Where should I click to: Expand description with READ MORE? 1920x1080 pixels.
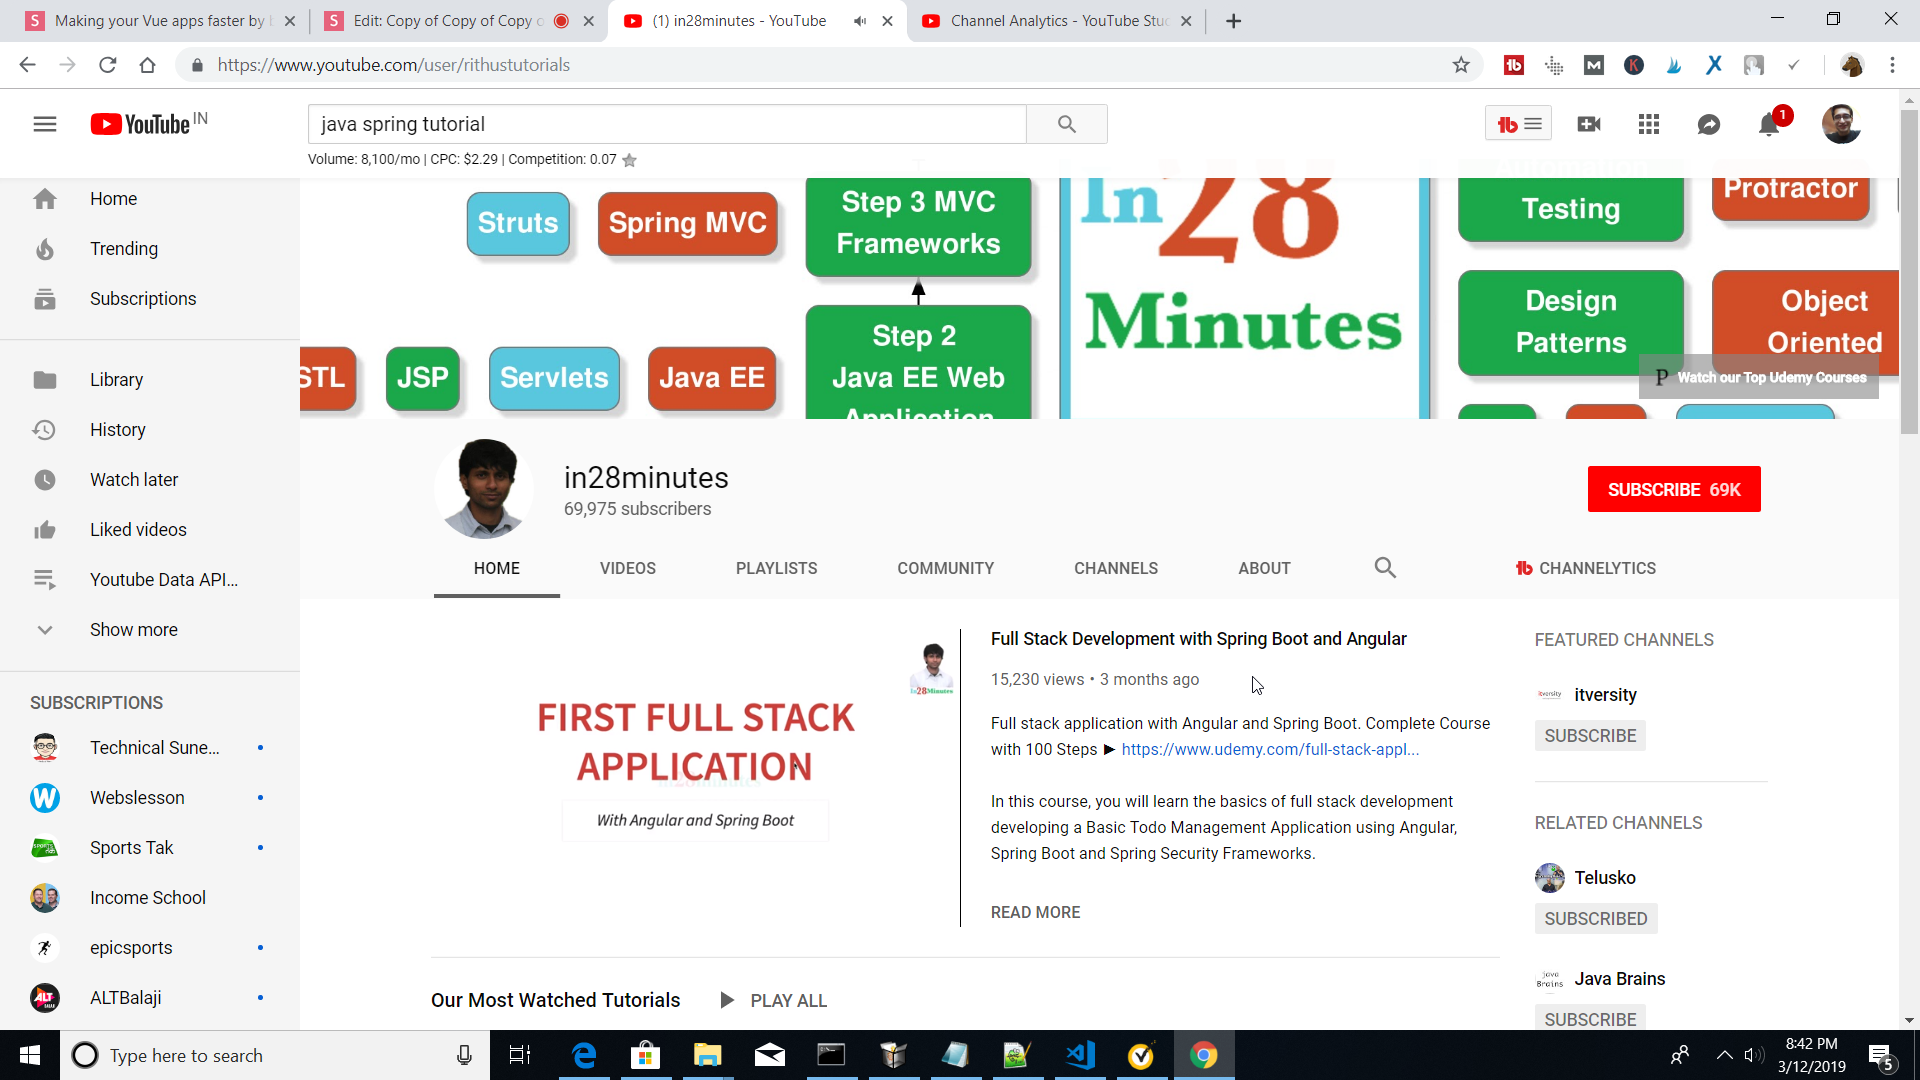[x=1035, y=912]
